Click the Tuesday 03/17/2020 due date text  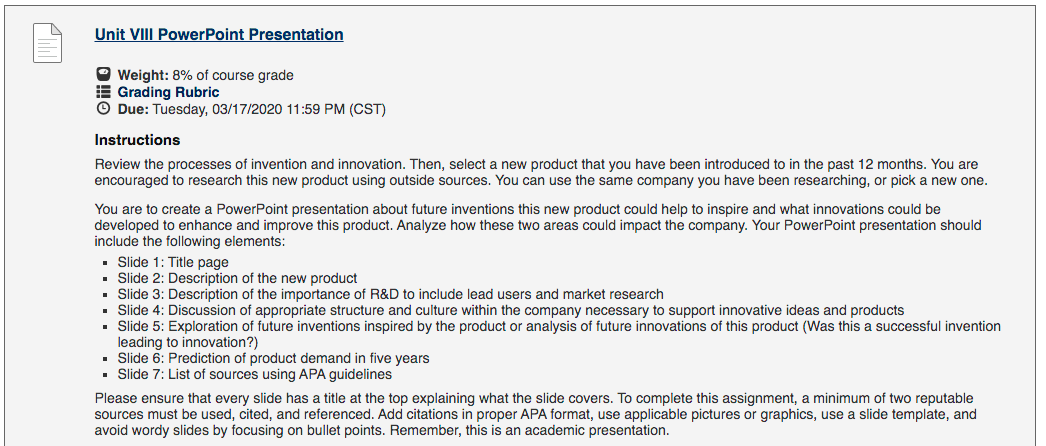click(x=269, y=109)
